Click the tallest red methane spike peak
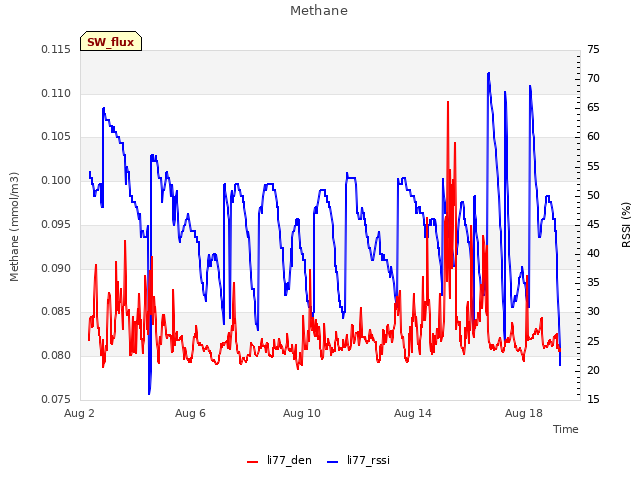The image size is (640, 480). (x=448, y=102)
